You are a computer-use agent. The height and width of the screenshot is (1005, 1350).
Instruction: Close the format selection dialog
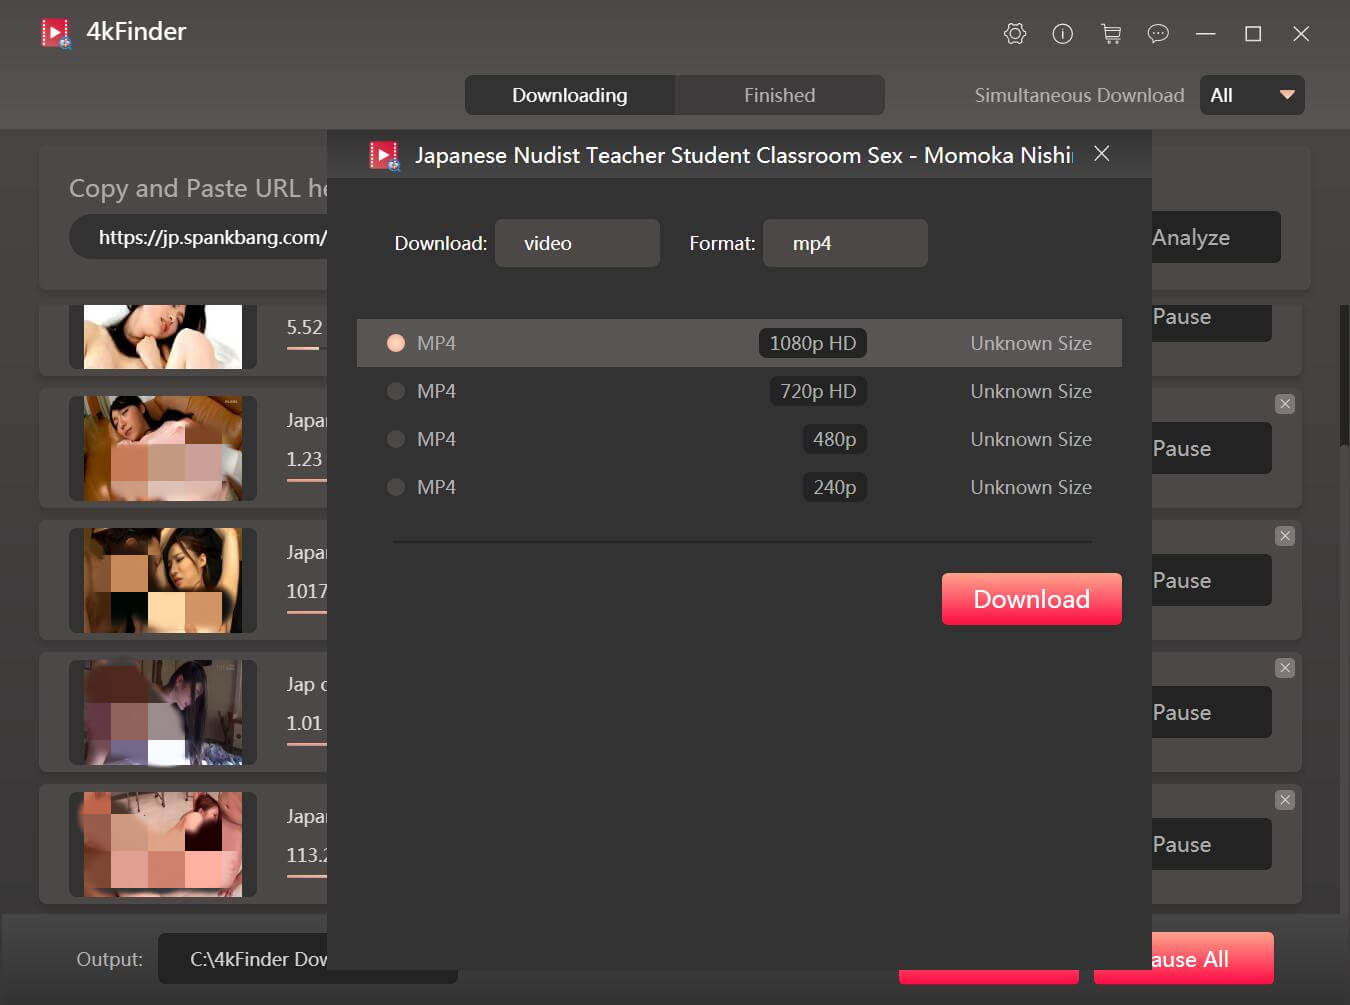coord(1101,154)
